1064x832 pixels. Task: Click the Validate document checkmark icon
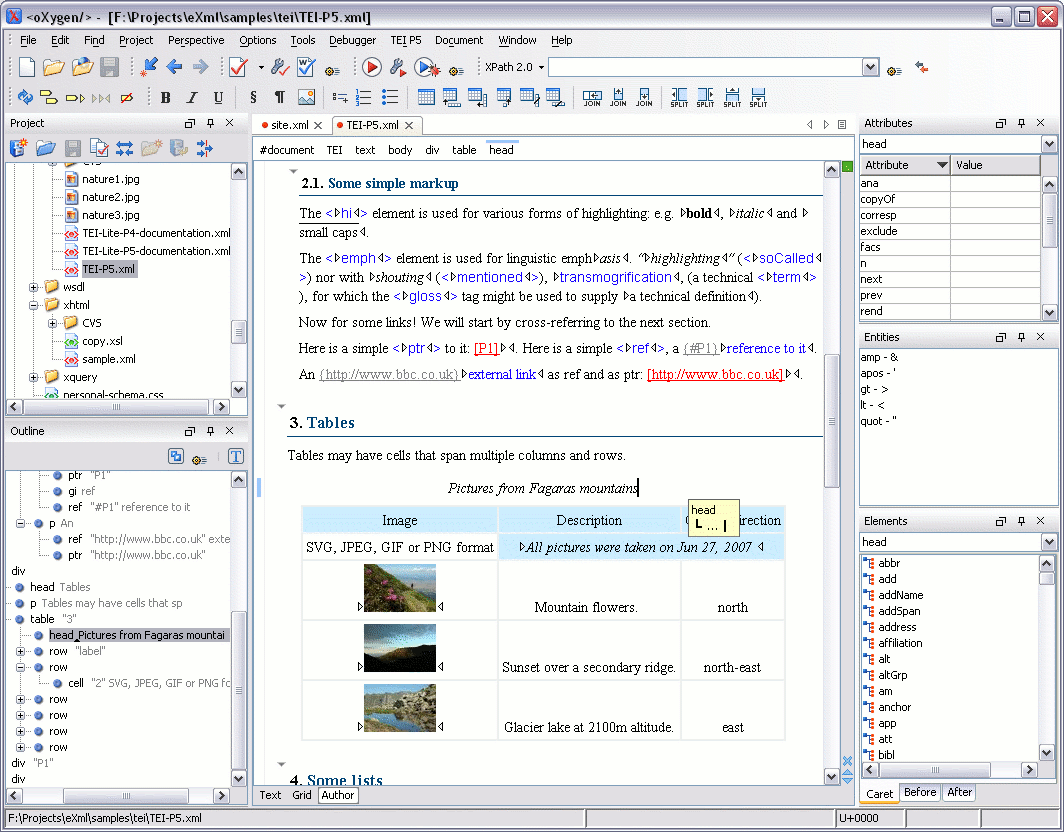[237, 67]
